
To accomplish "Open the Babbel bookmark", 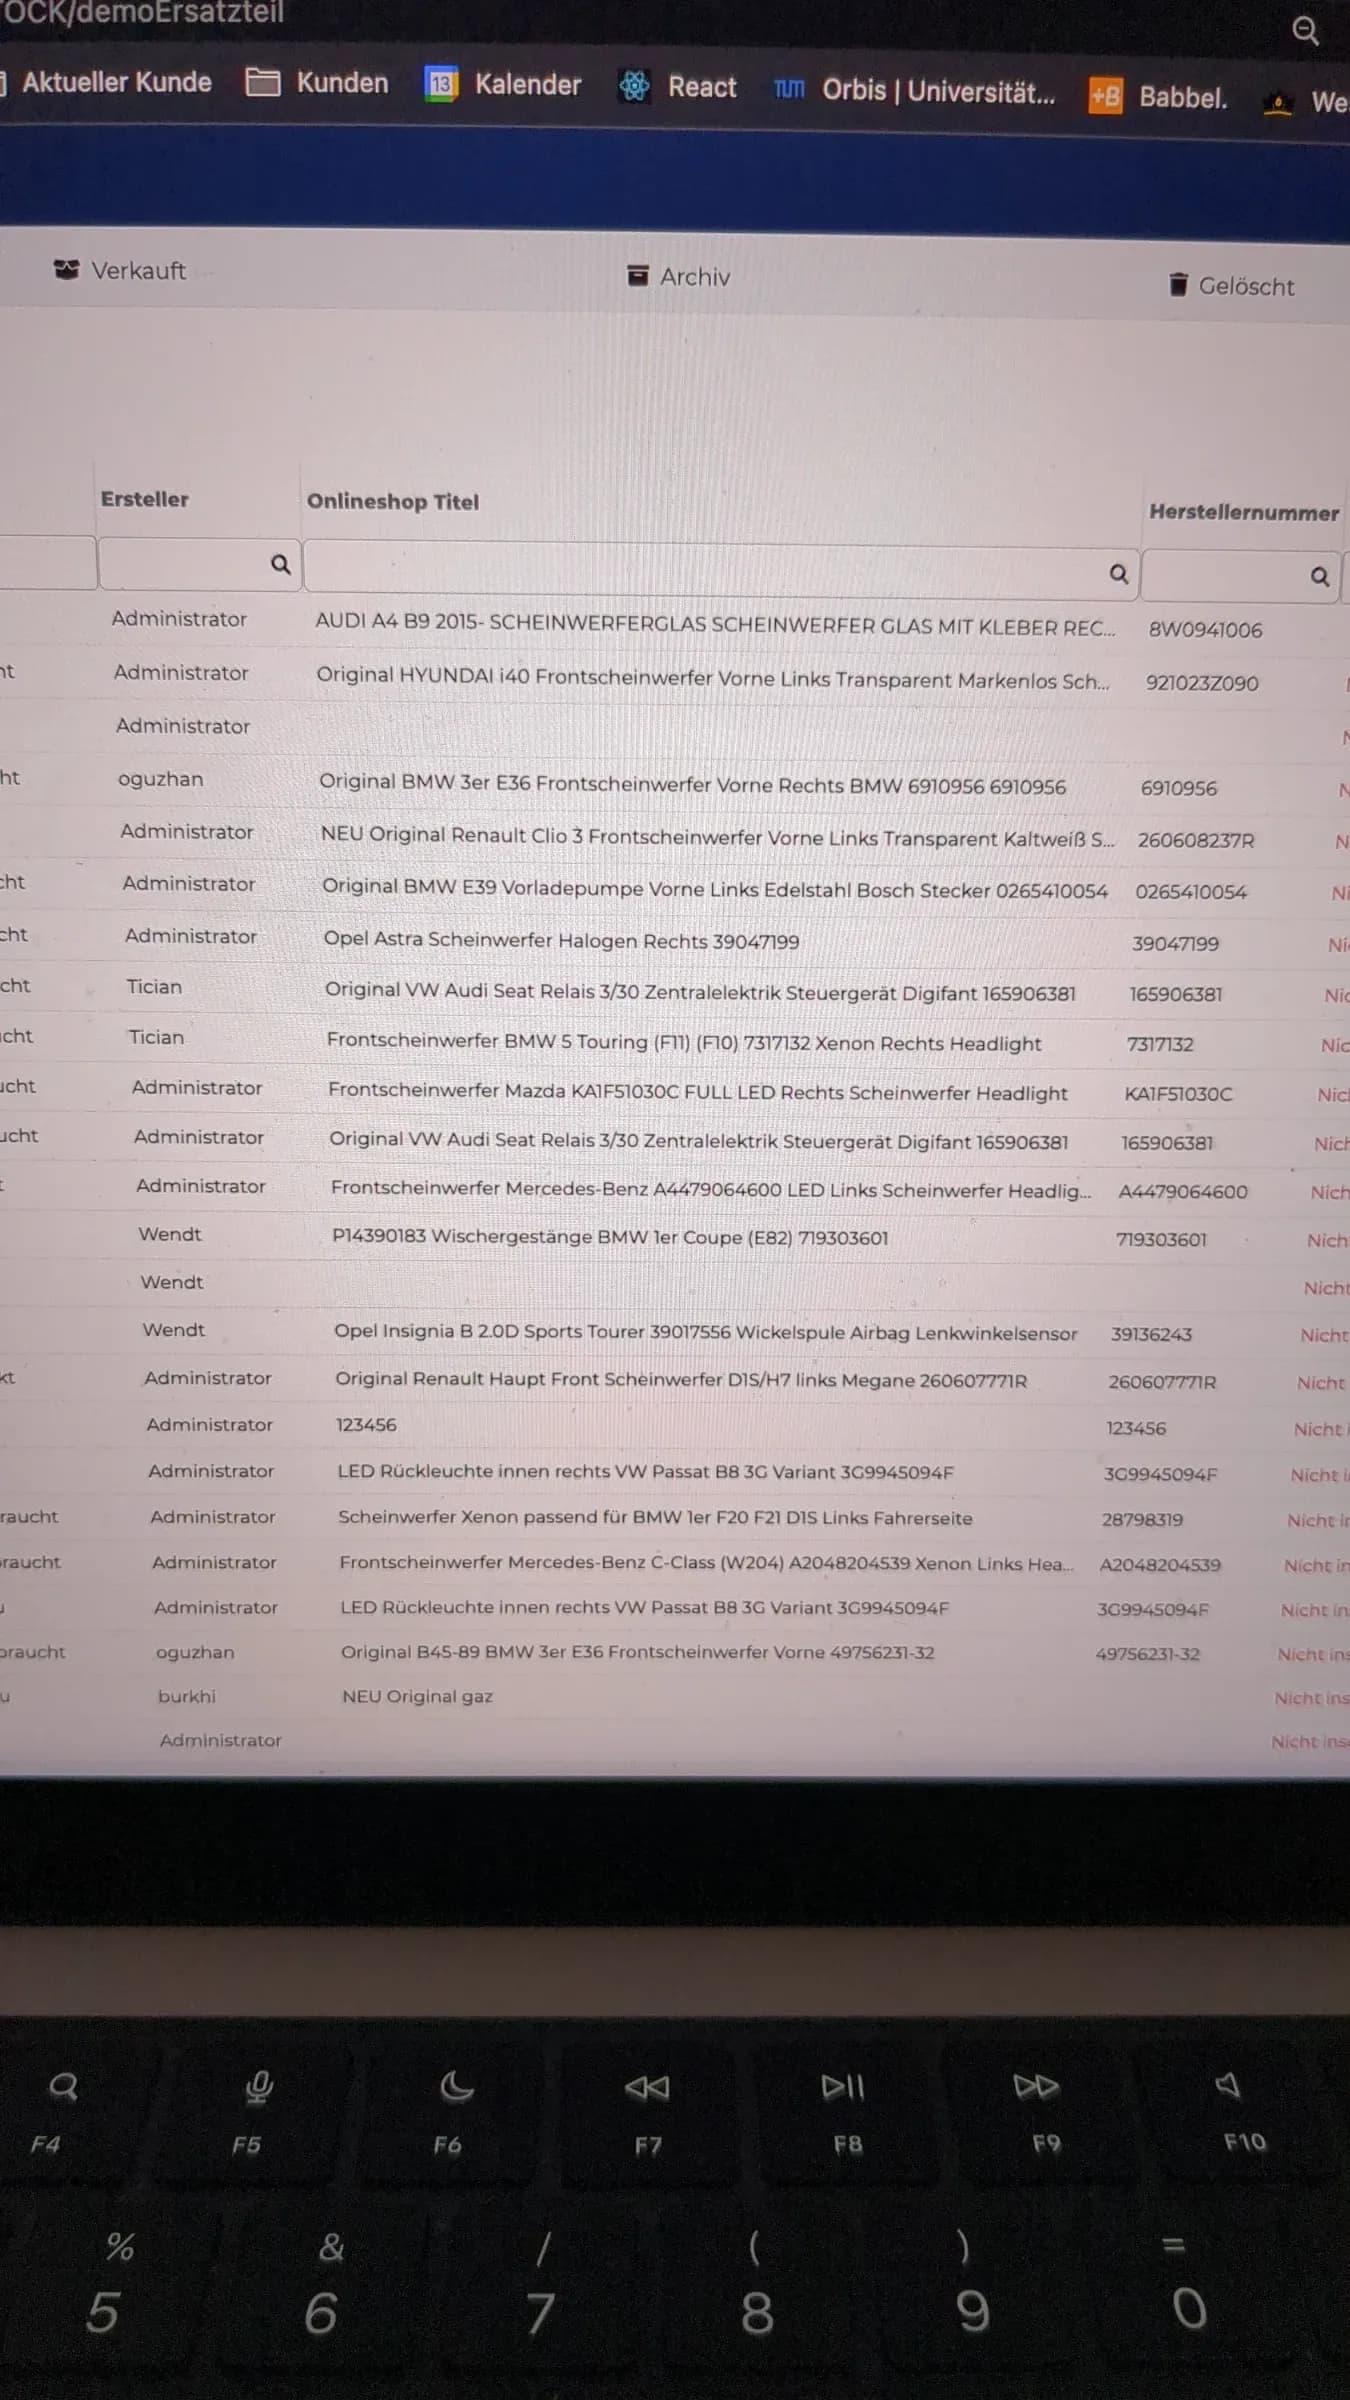I will click(x=1157, y=97).
